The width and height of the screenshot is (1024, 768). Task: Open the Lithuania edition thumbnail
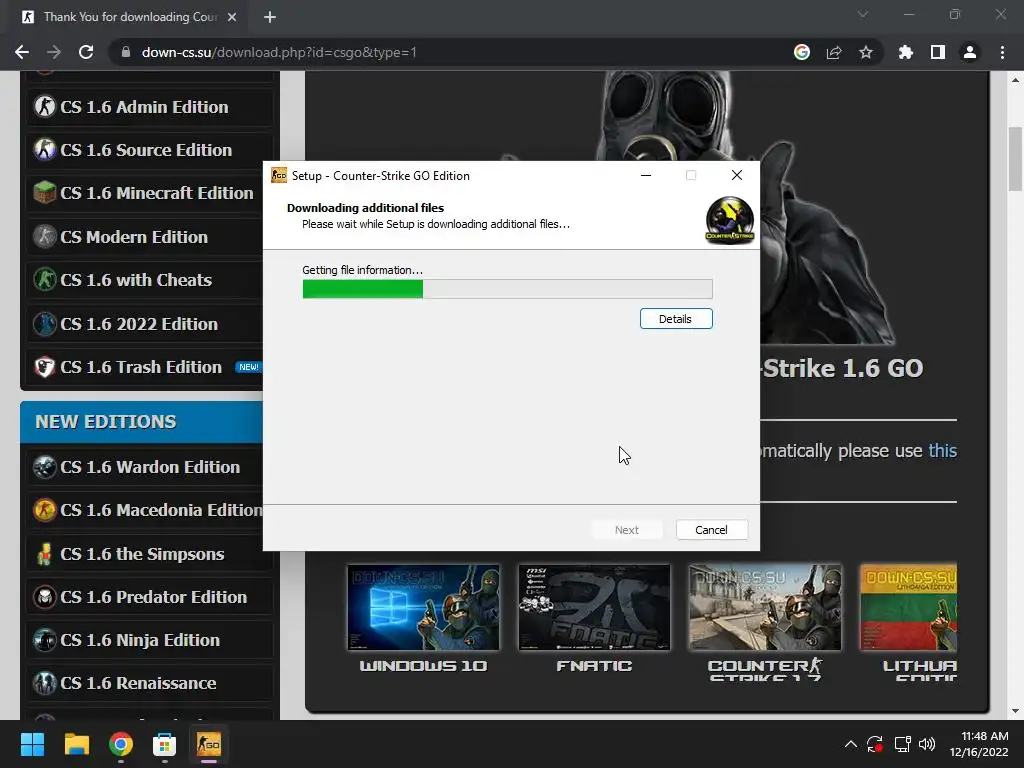(908, 607)
